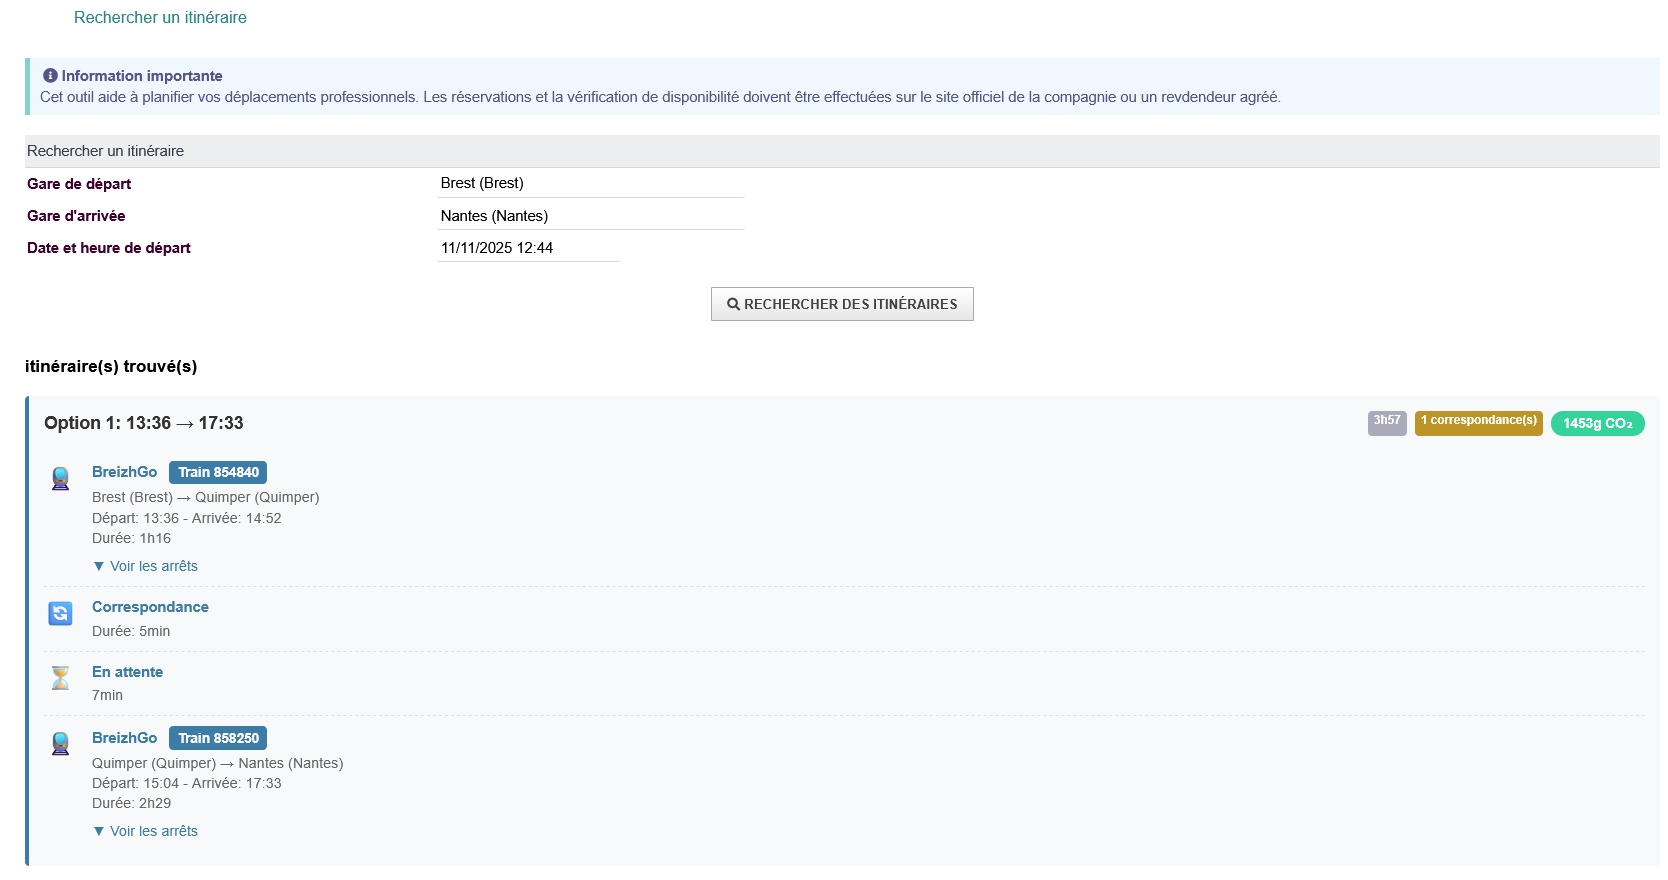The image size is (1668, 880).
Task: Click the train icon for Train 854840
Action: 60,479
